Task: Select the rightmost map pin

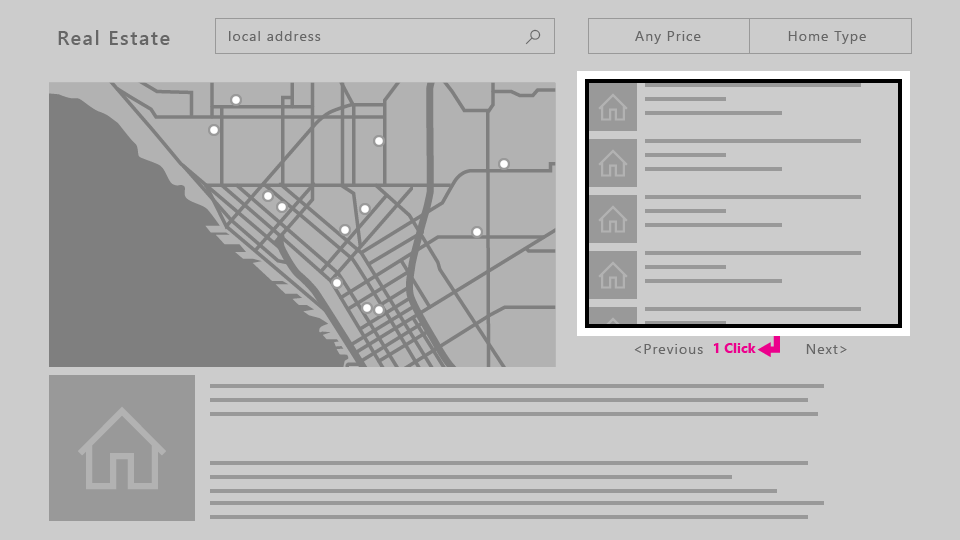Action: coord(504,164)
